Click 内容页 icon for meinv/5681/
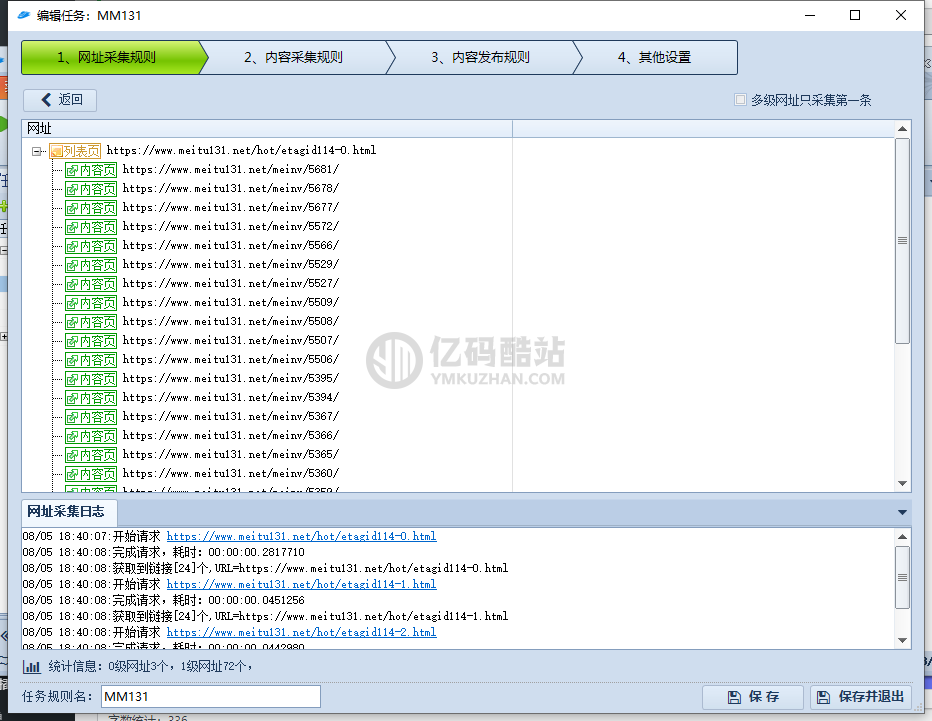The image size is (932, 721). (x=91, y=170)
